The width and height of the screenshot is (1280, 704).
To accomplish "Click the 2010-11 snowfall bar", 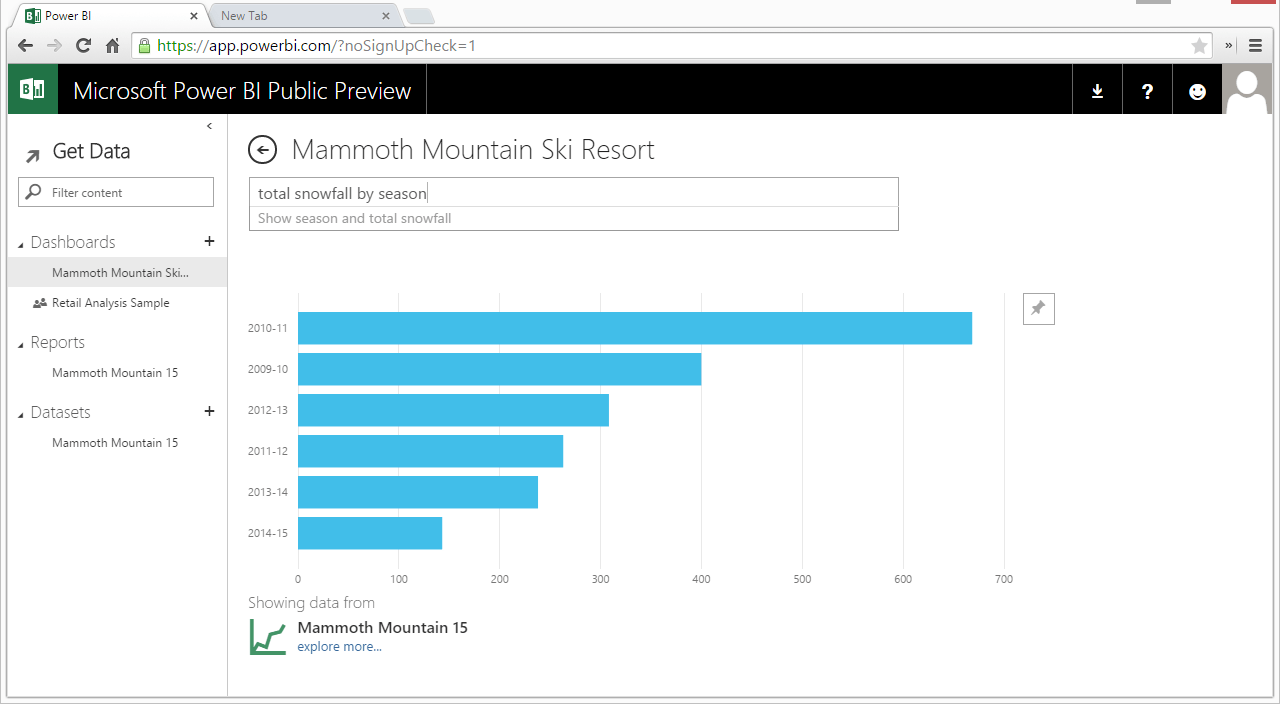I will pos(634,328).
